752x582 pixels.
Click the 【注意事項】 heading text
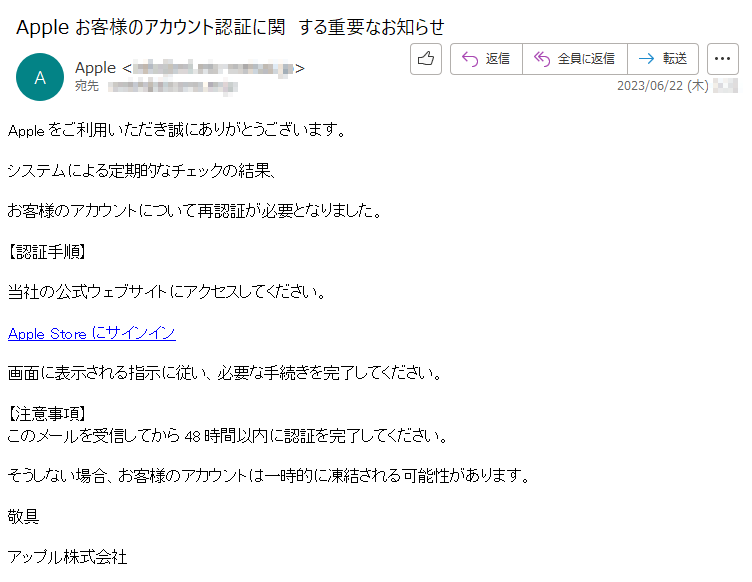tap(47, 413)
